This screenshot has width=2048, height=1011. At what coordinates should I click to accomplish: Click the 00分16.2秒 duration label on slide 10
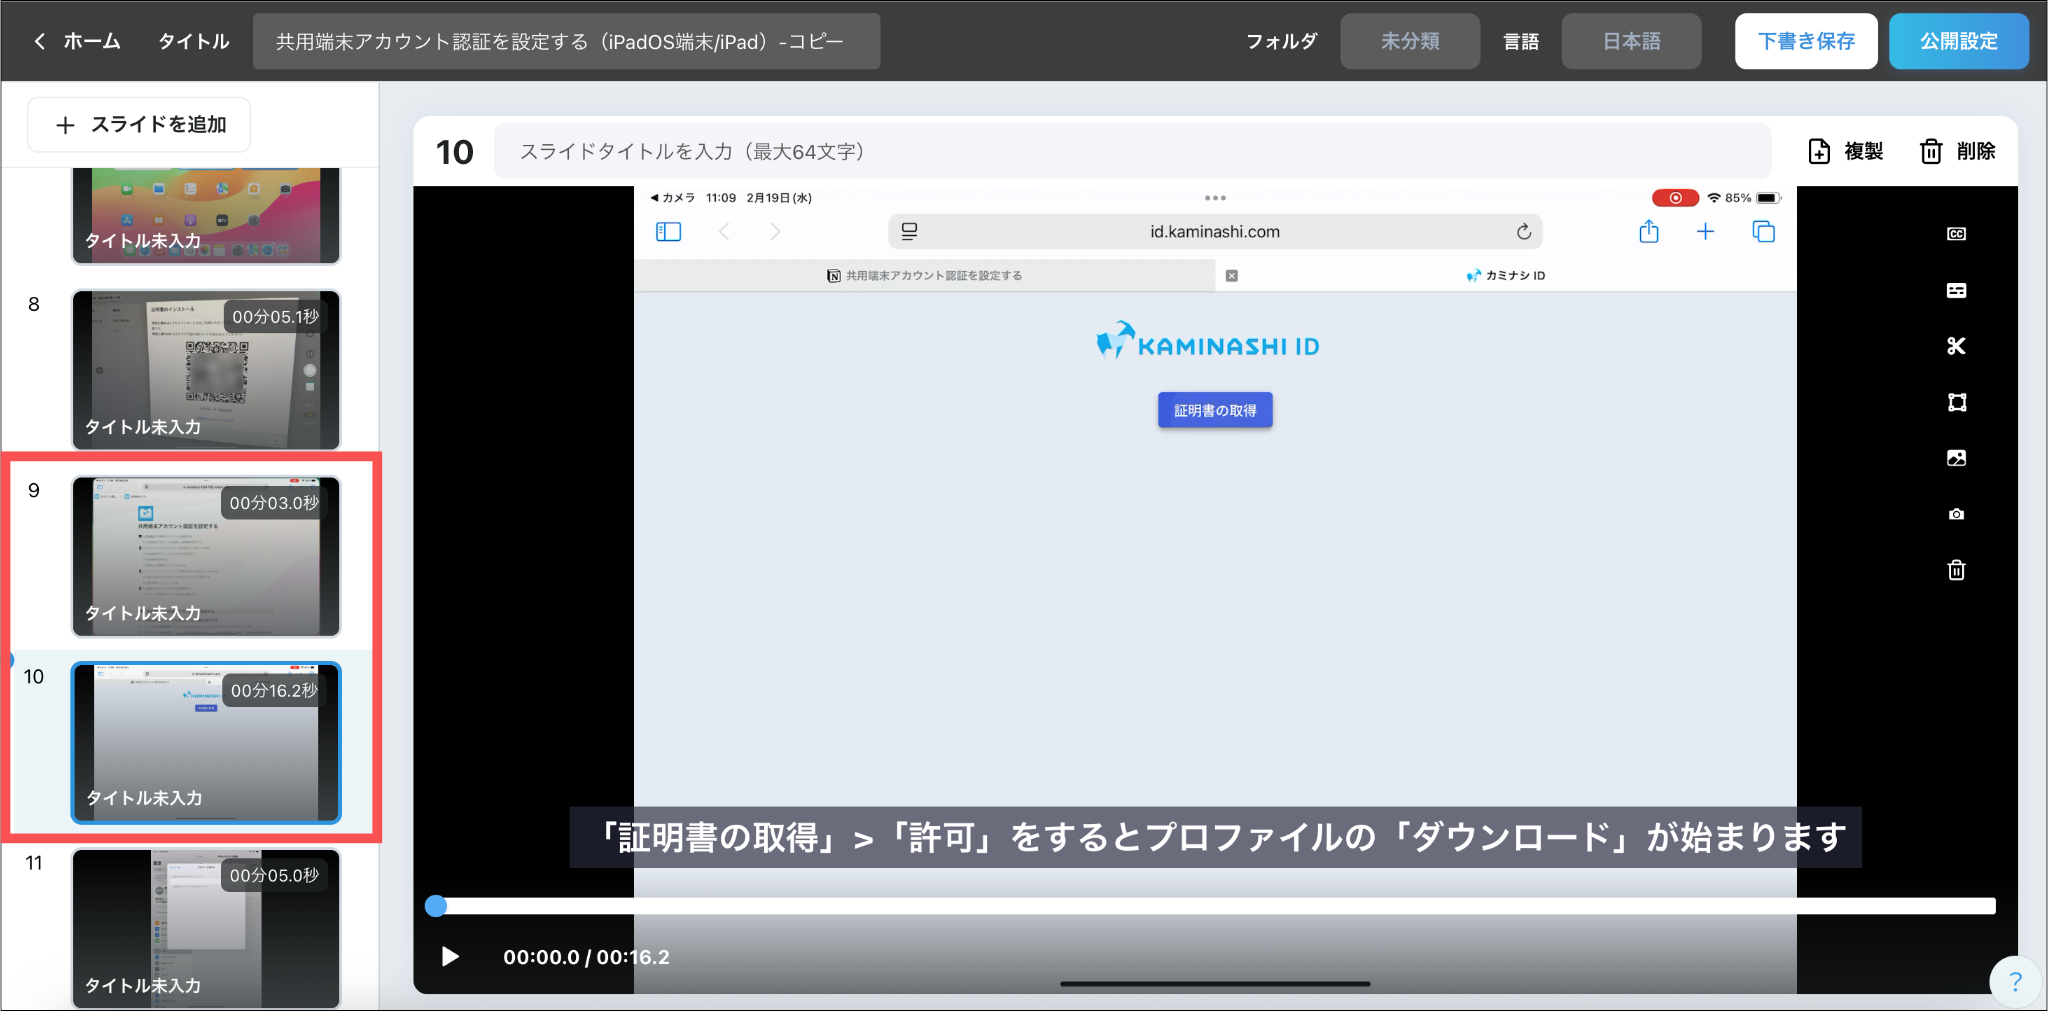click(x=274, y=691)
